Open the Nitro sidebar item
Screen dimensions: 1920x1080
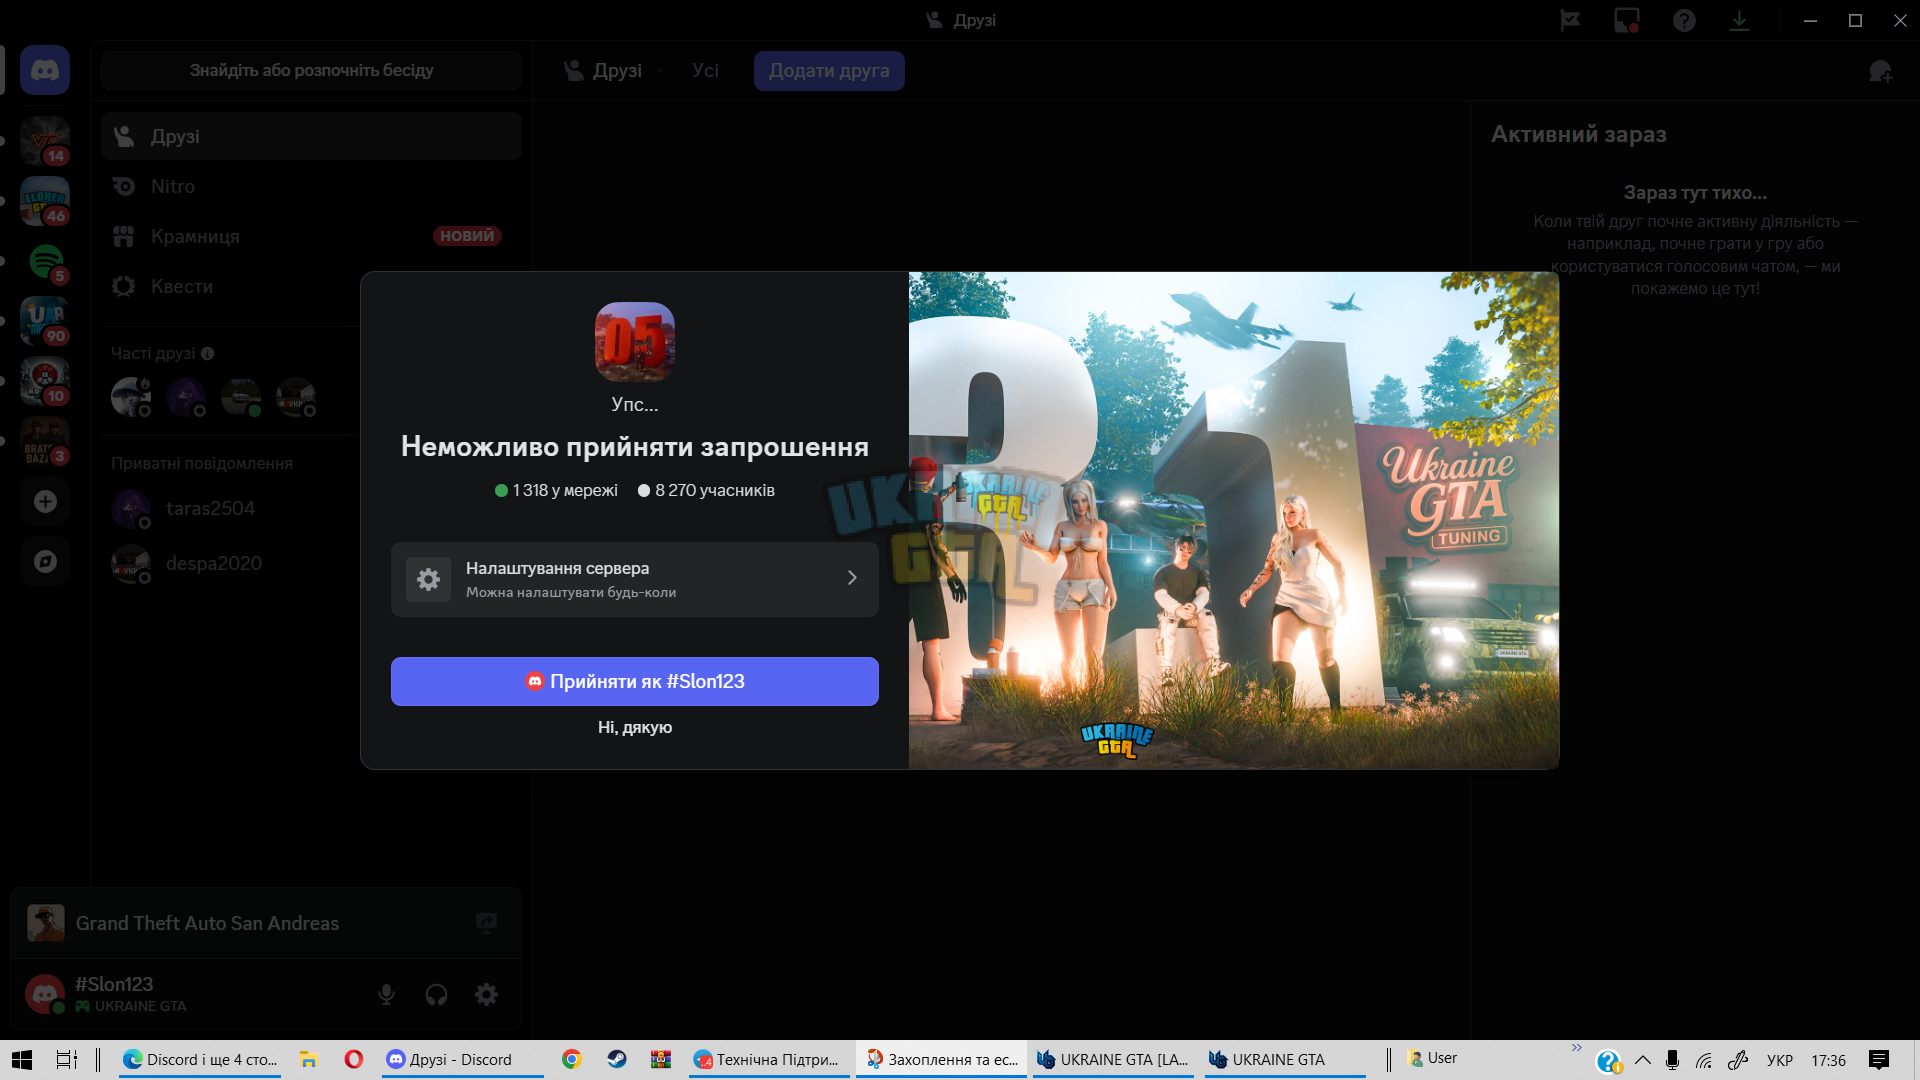coord(311,186)
